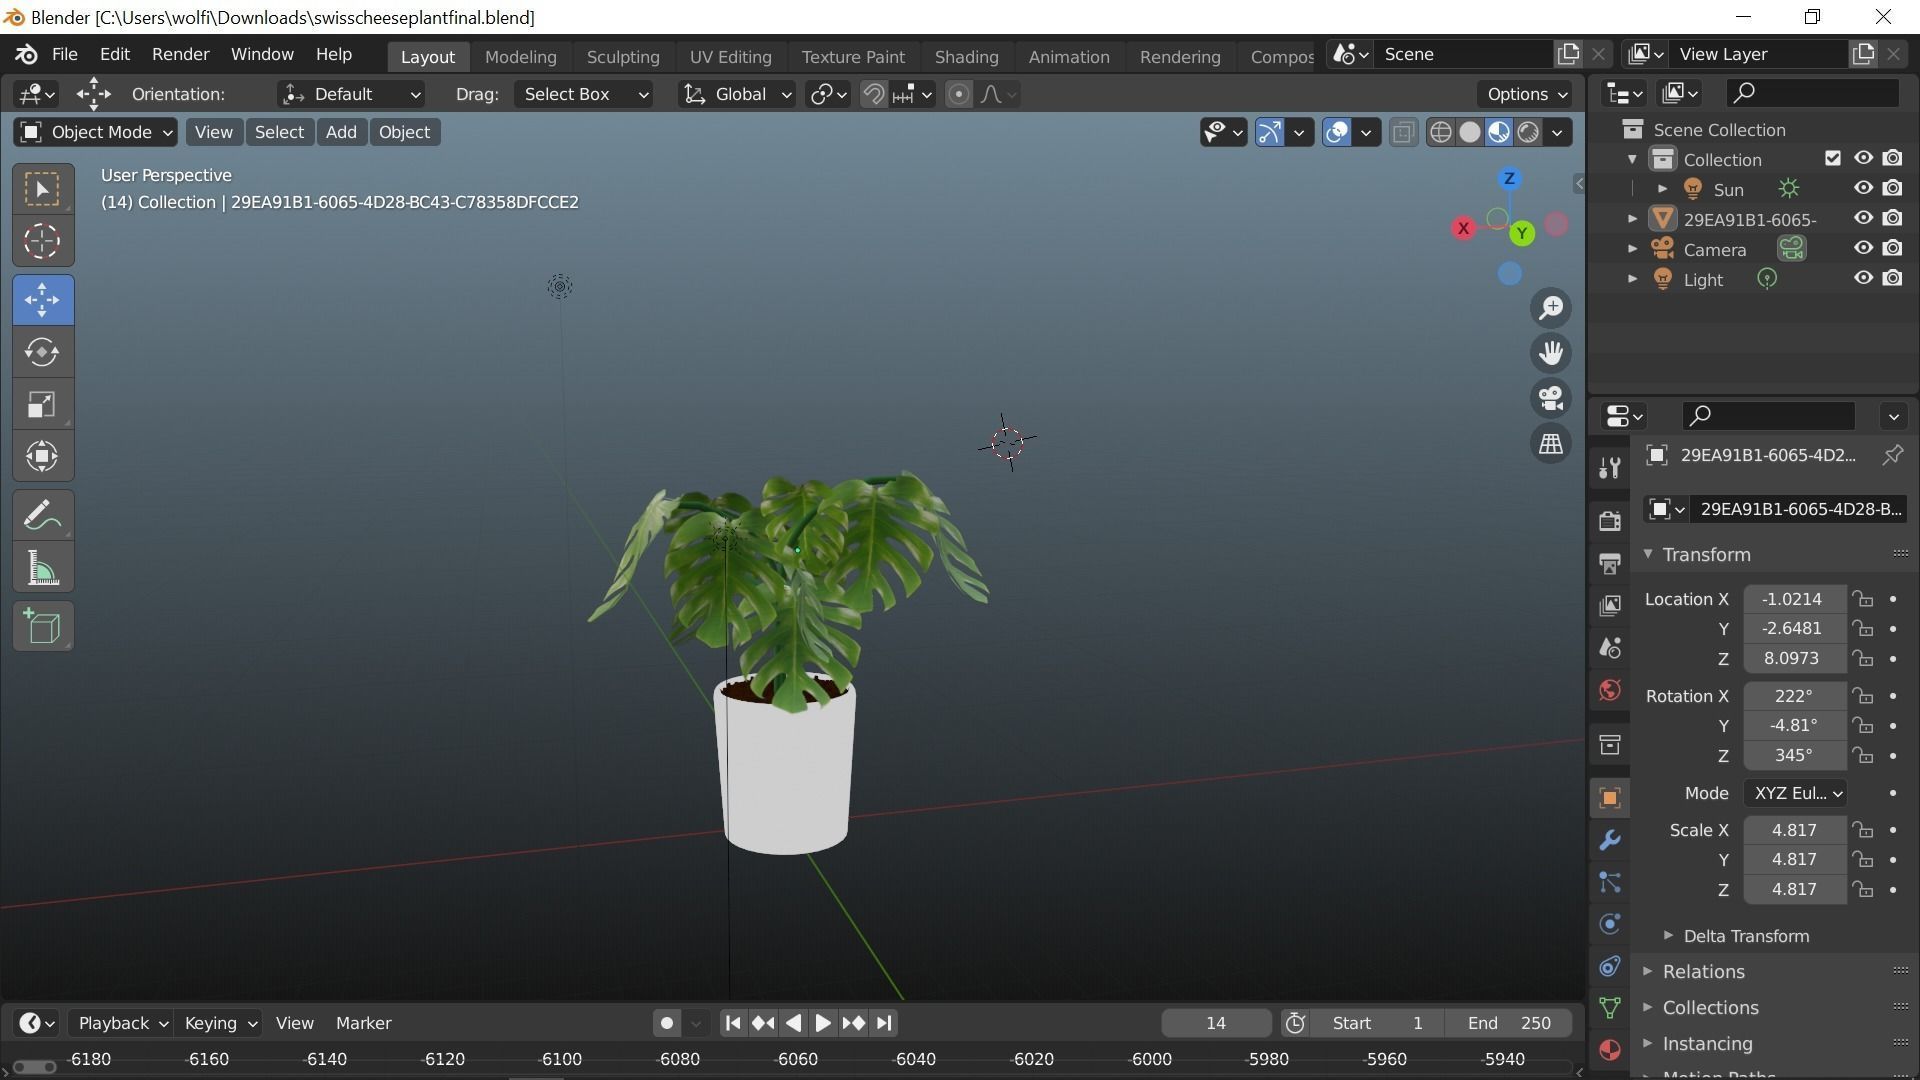Open the Playback popover
1920x1080 pixels.
coord(123,1023)
